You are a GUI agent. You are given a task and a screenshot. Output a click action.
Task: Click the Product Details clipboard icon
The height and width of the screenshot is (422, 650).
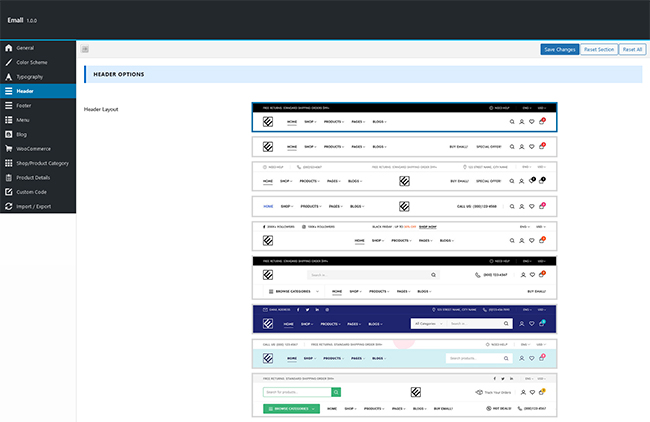click(9, 178)
